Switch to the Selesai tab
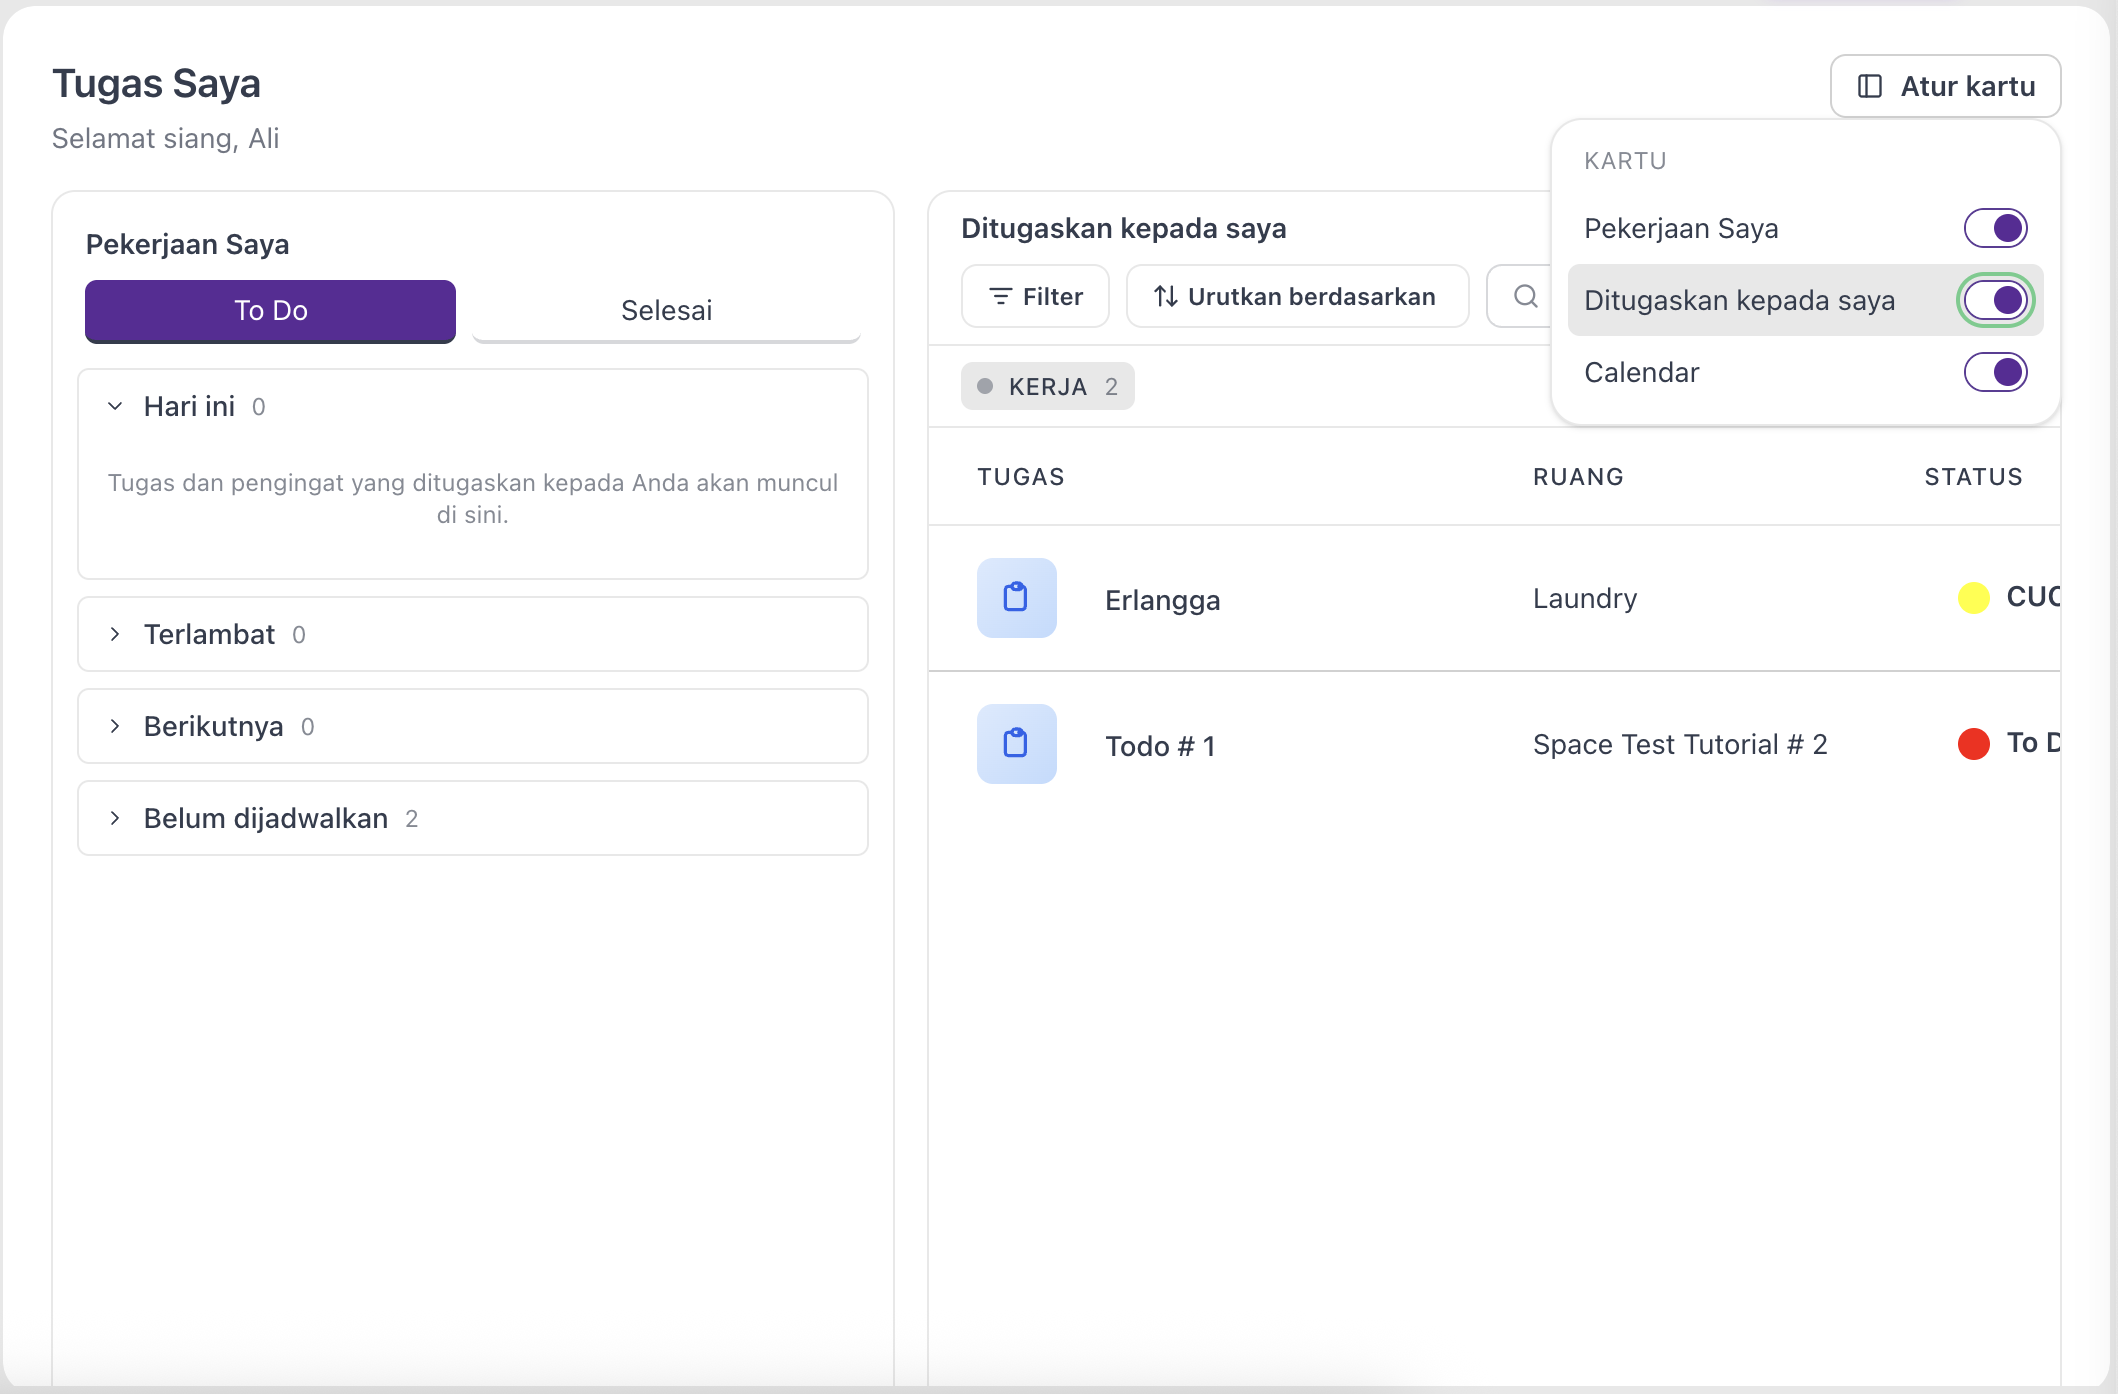The image size is (2118, 1394). coord(666,310)
